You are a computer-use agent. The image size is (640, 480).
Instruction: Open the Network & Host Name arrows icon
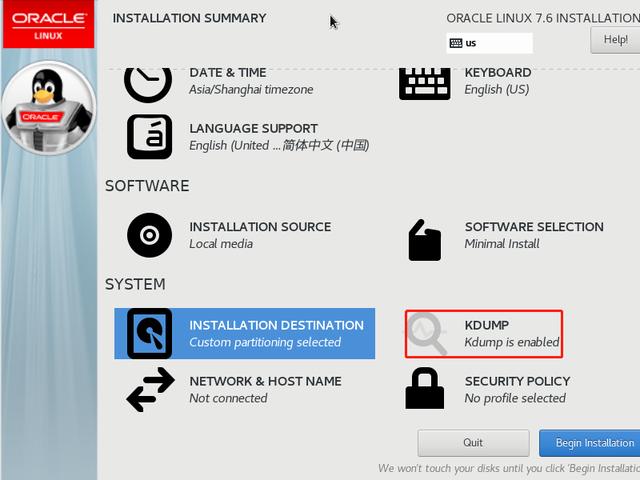click(x=150, y=389)
